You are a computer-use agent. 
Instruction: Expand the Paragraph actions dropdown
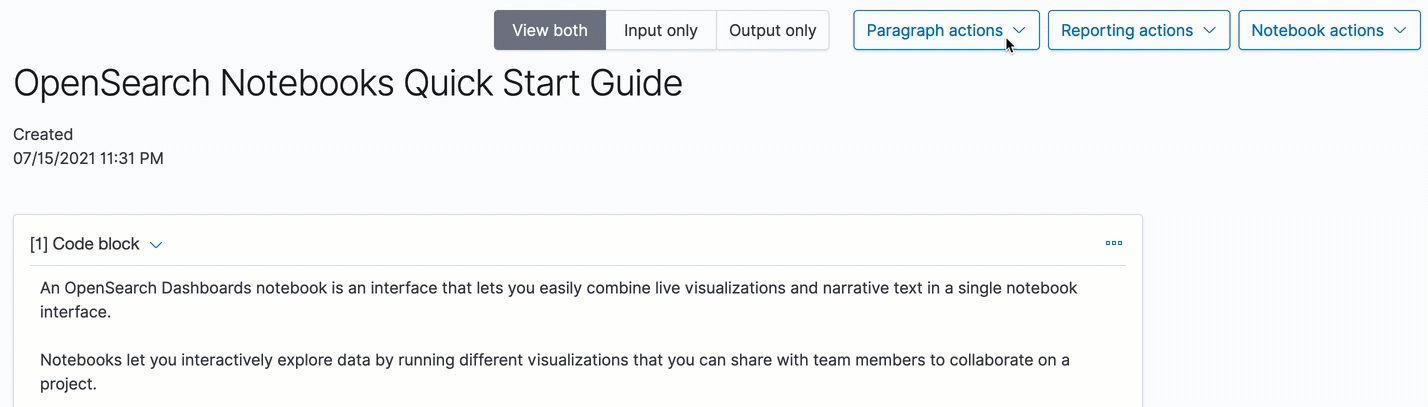pyautogui.click(x=934, y=30)
